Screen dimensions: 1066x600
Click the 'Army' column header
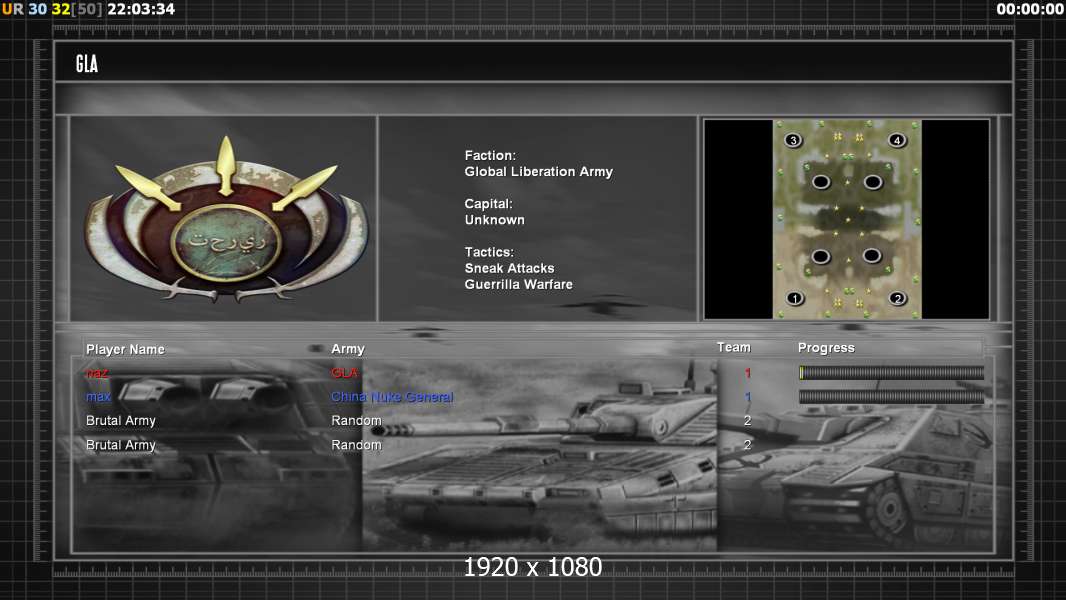click(348, 349)
